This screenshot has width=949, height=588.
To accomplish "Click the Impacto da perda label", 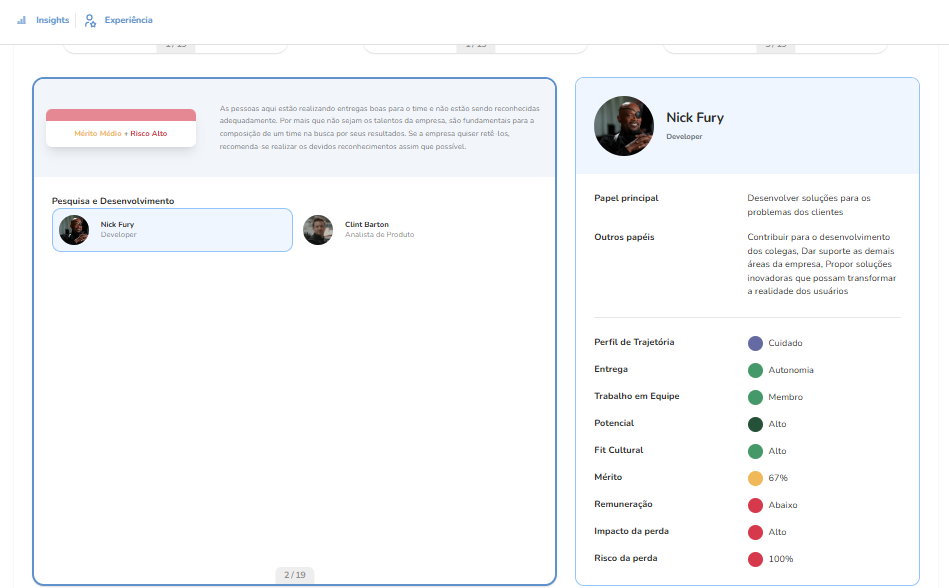I will point(631,531).
